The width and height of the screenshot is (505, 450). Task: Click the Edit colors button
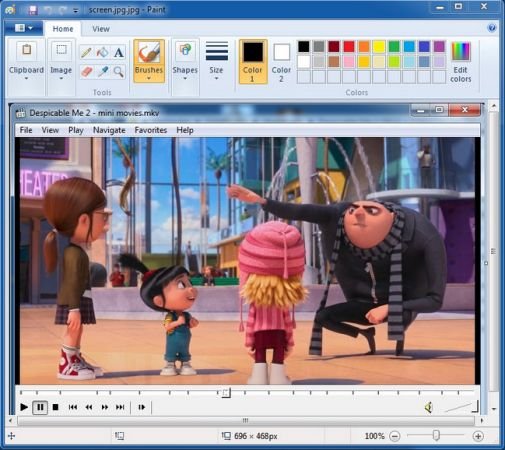point(461,62)
